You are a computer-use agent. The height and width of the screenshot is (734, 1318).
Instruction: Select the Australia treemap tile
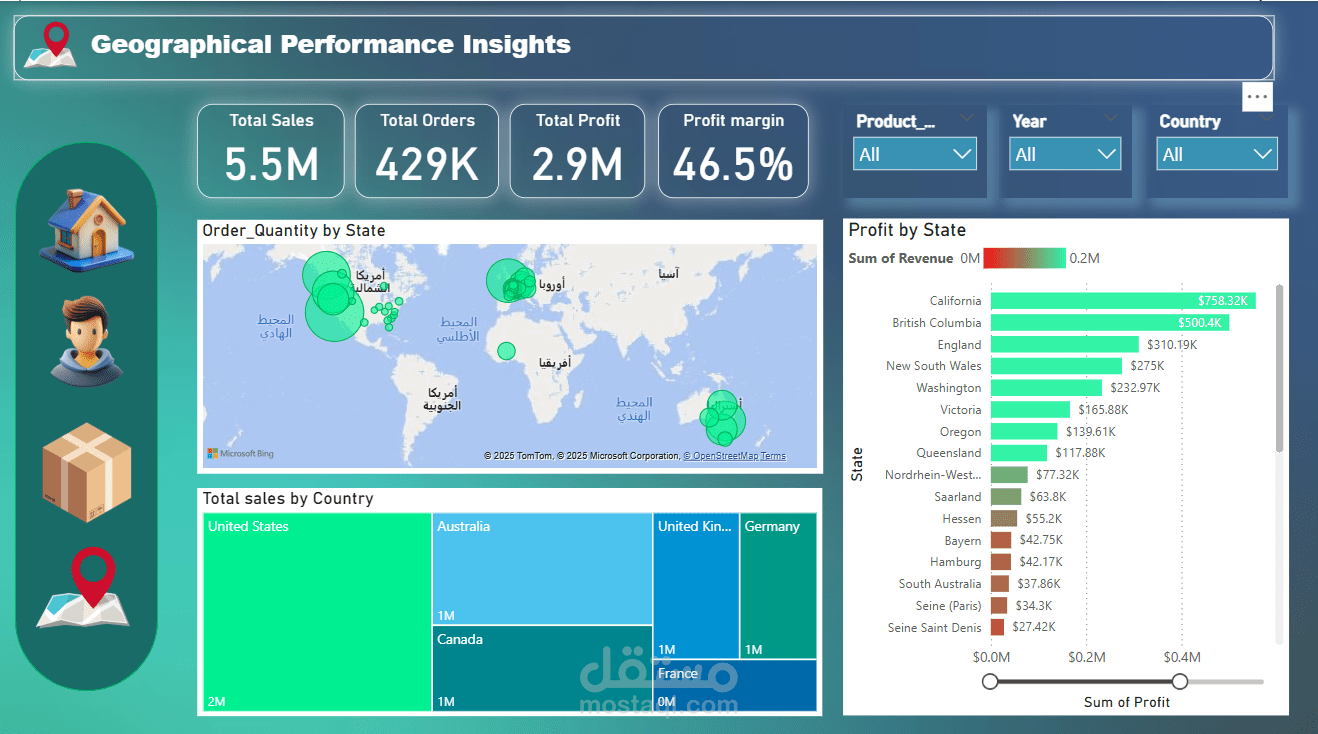tap(543, 569)
